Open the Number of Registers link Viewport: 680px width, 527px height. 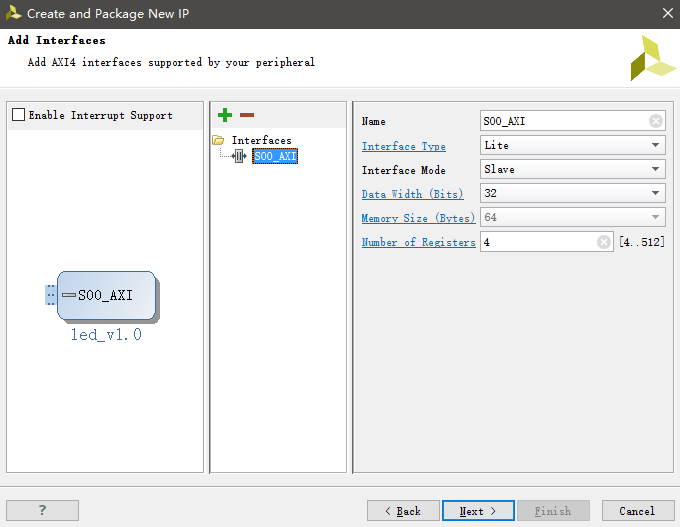418,242
